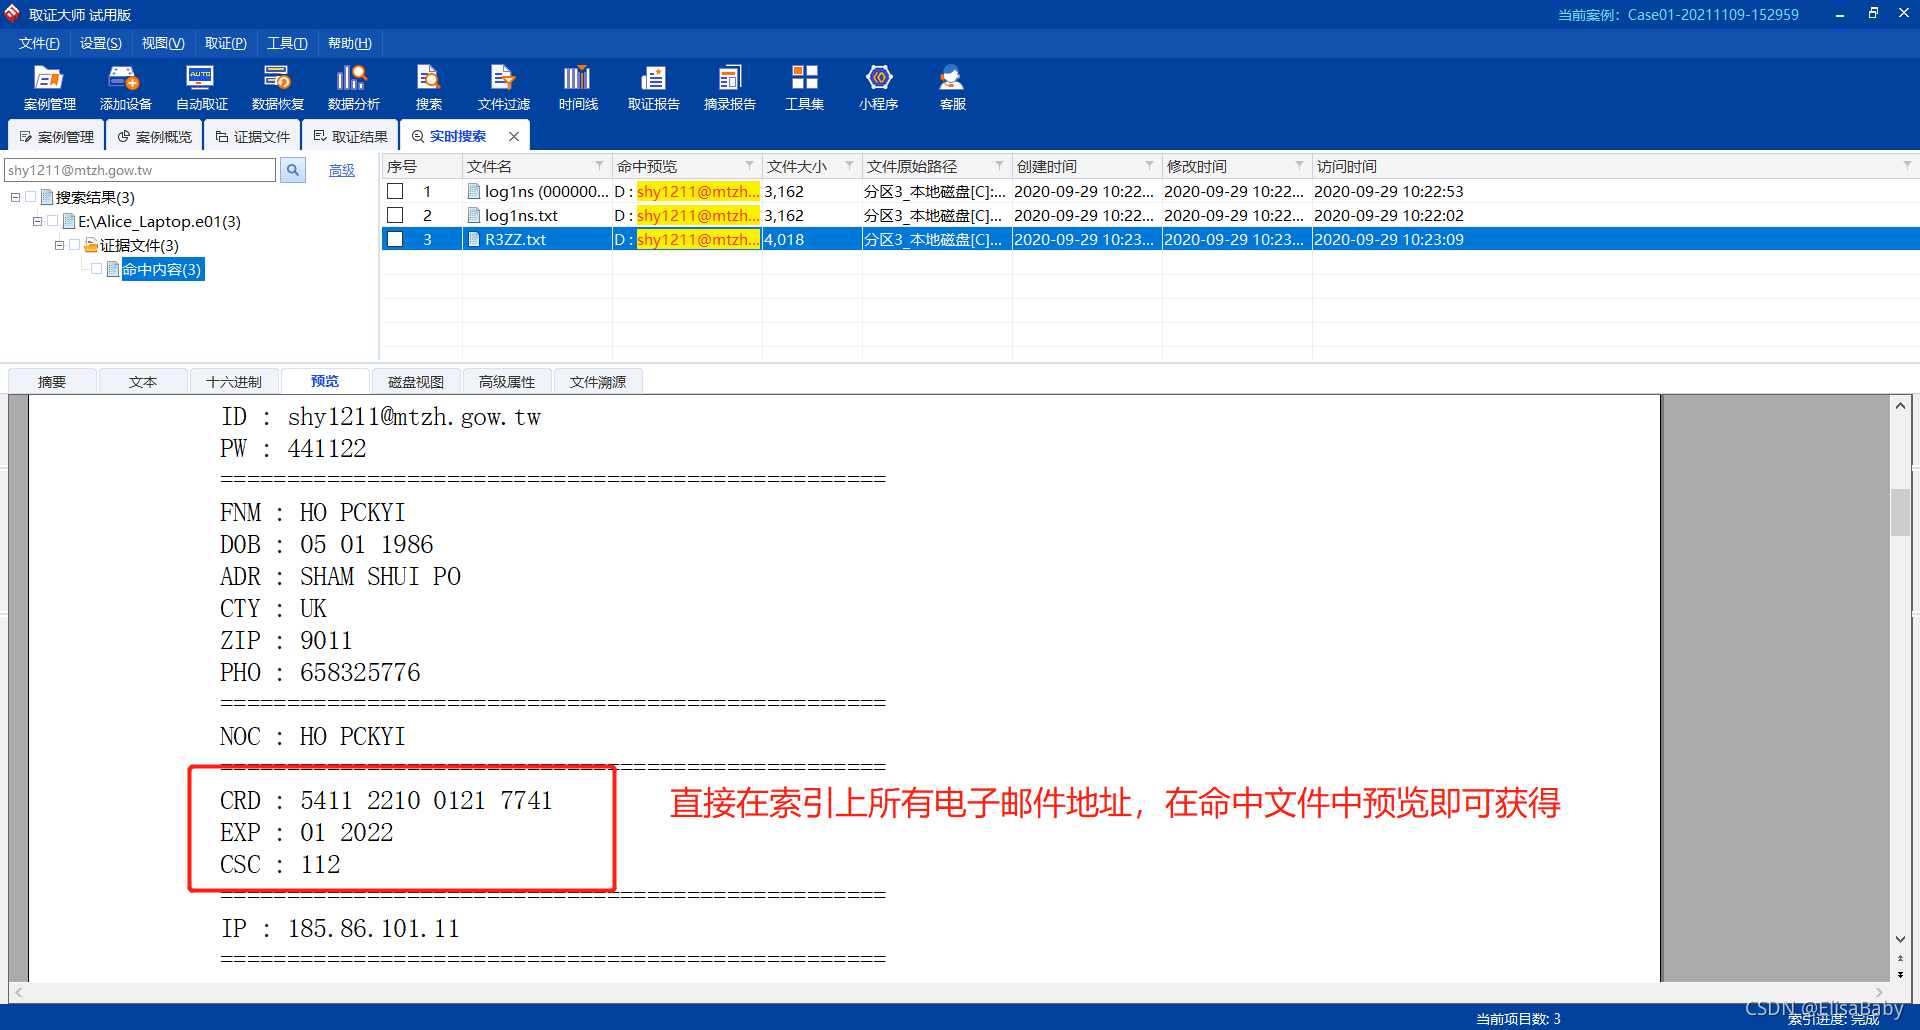The image size is (1920, 1030).
Task: Click the 证据文件 folder icon in tree
Action: click(x=91, y=245)
